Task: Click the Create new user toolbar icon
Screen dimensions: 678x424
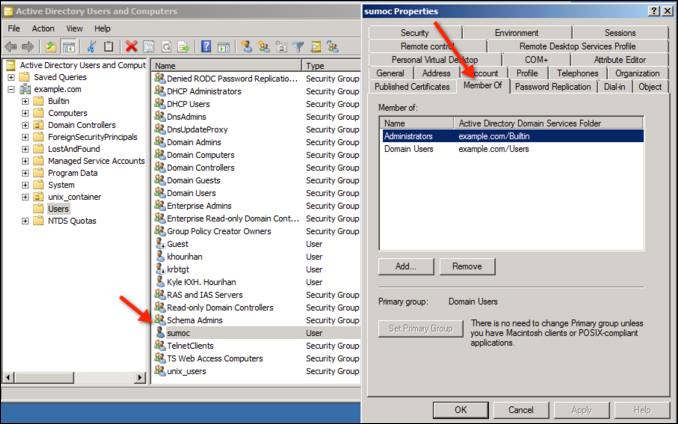Action: click(245, 46)
